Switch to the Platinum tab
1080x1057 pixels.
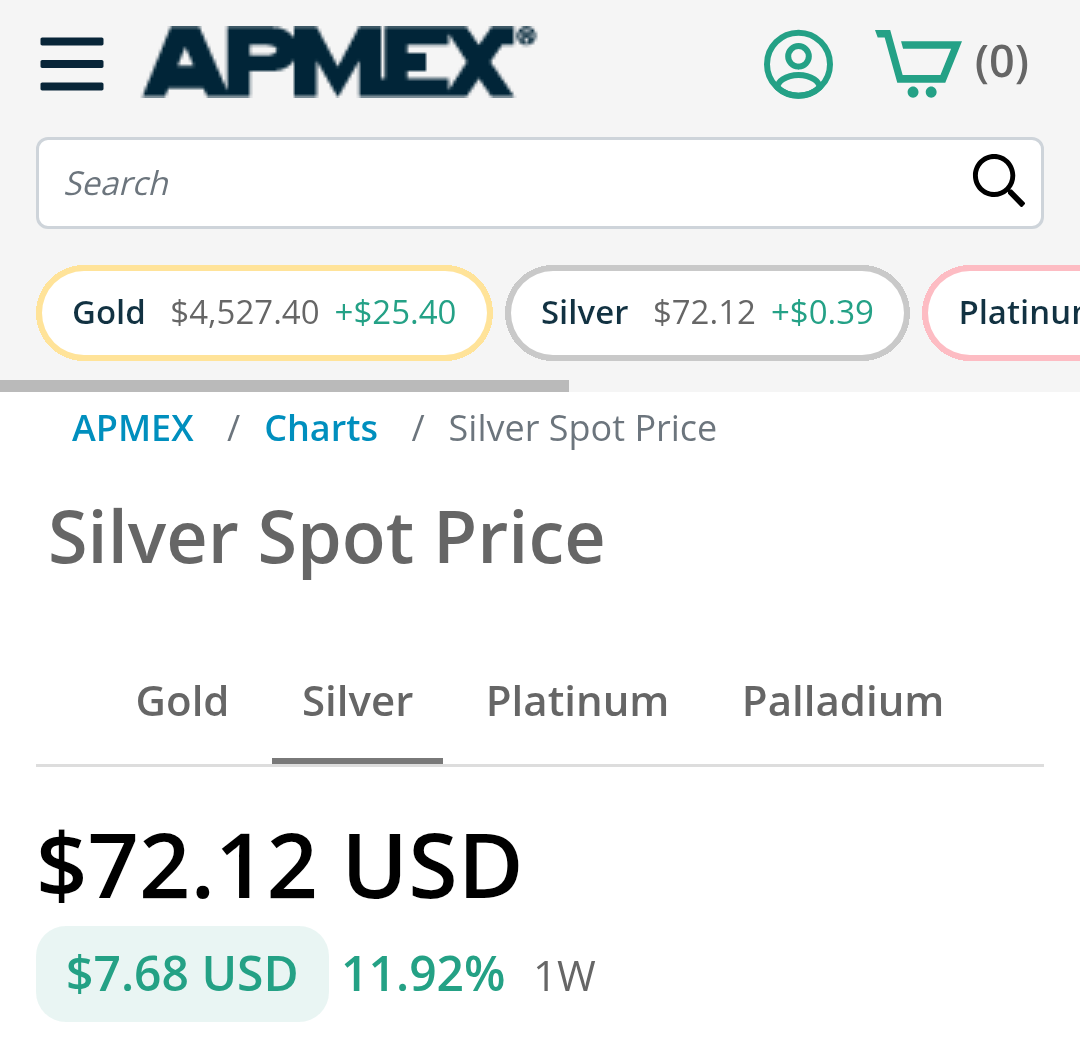coord(577,701)
